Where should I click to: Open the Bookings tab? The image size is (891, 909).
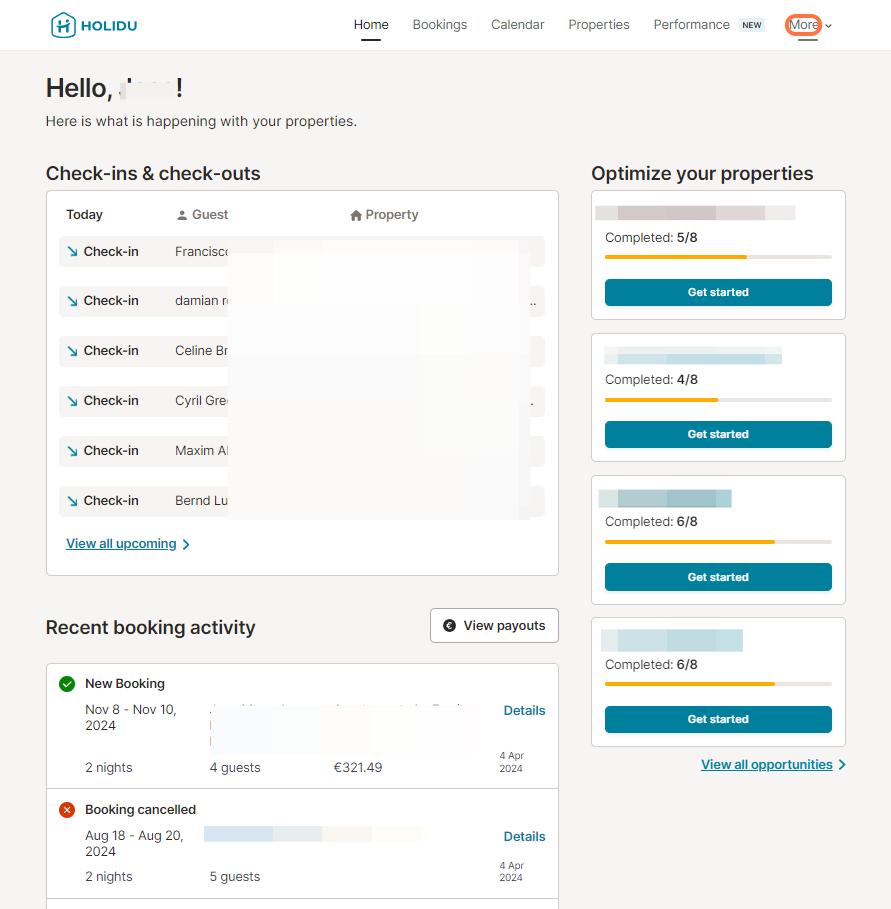coord(439,24)
